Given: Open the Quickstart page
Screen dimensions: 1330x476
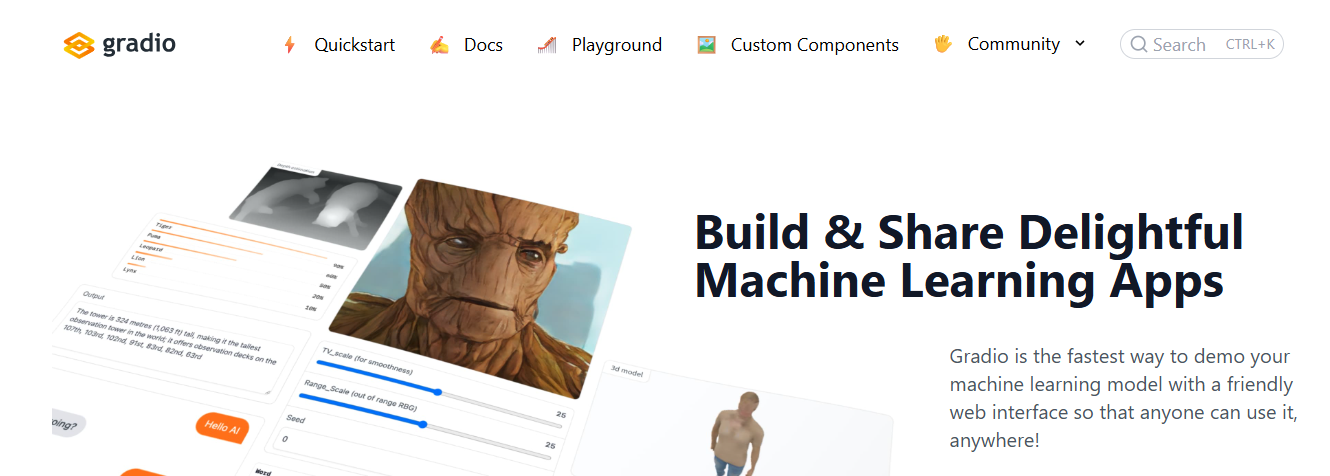Looking at the screenshot, I should [x=354, y=45].
